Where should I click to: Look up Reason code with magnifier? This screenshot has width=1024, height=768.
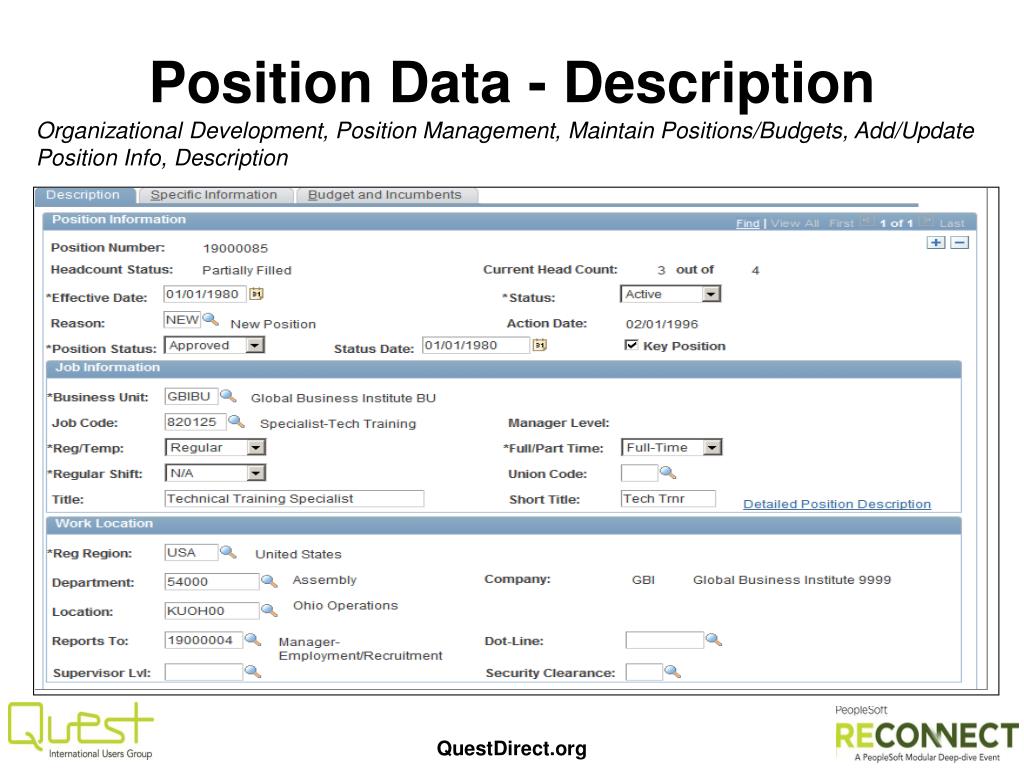coord(210,319)
